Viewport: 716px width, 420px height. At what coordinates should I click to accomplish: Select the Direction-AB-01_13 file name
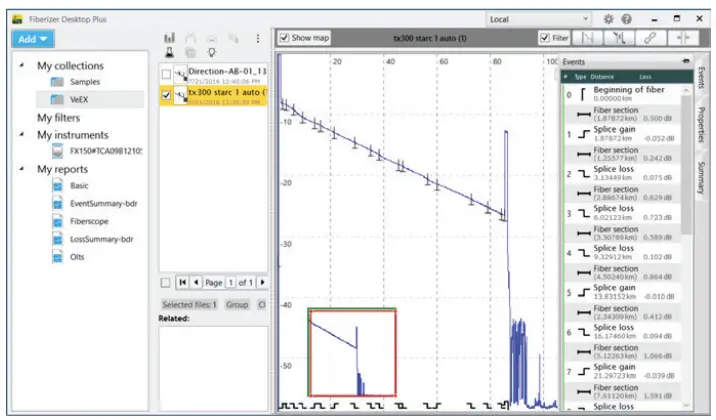pos(227,71)
